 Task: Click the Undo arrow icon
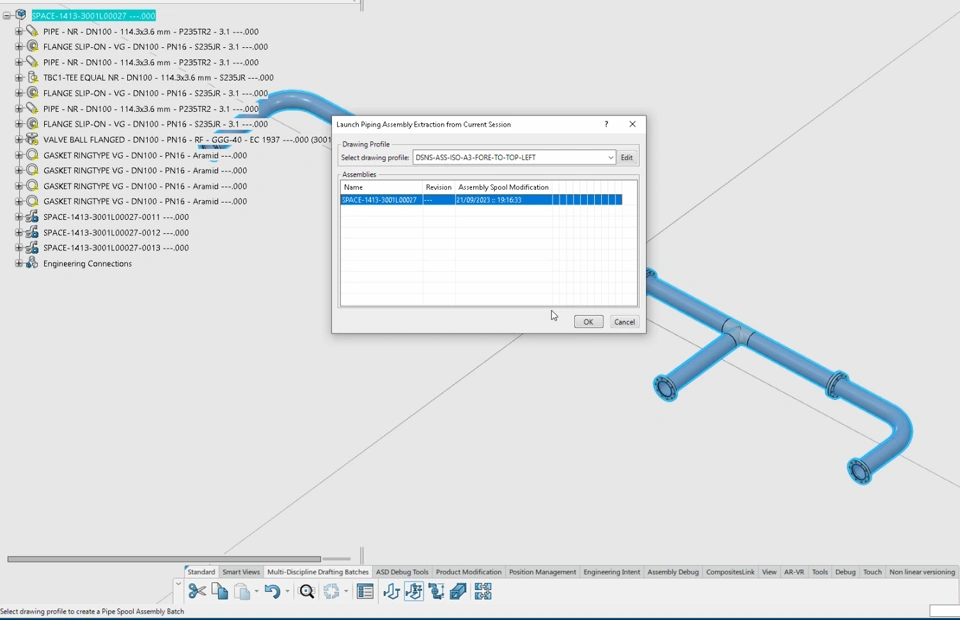tap(272, 591)
